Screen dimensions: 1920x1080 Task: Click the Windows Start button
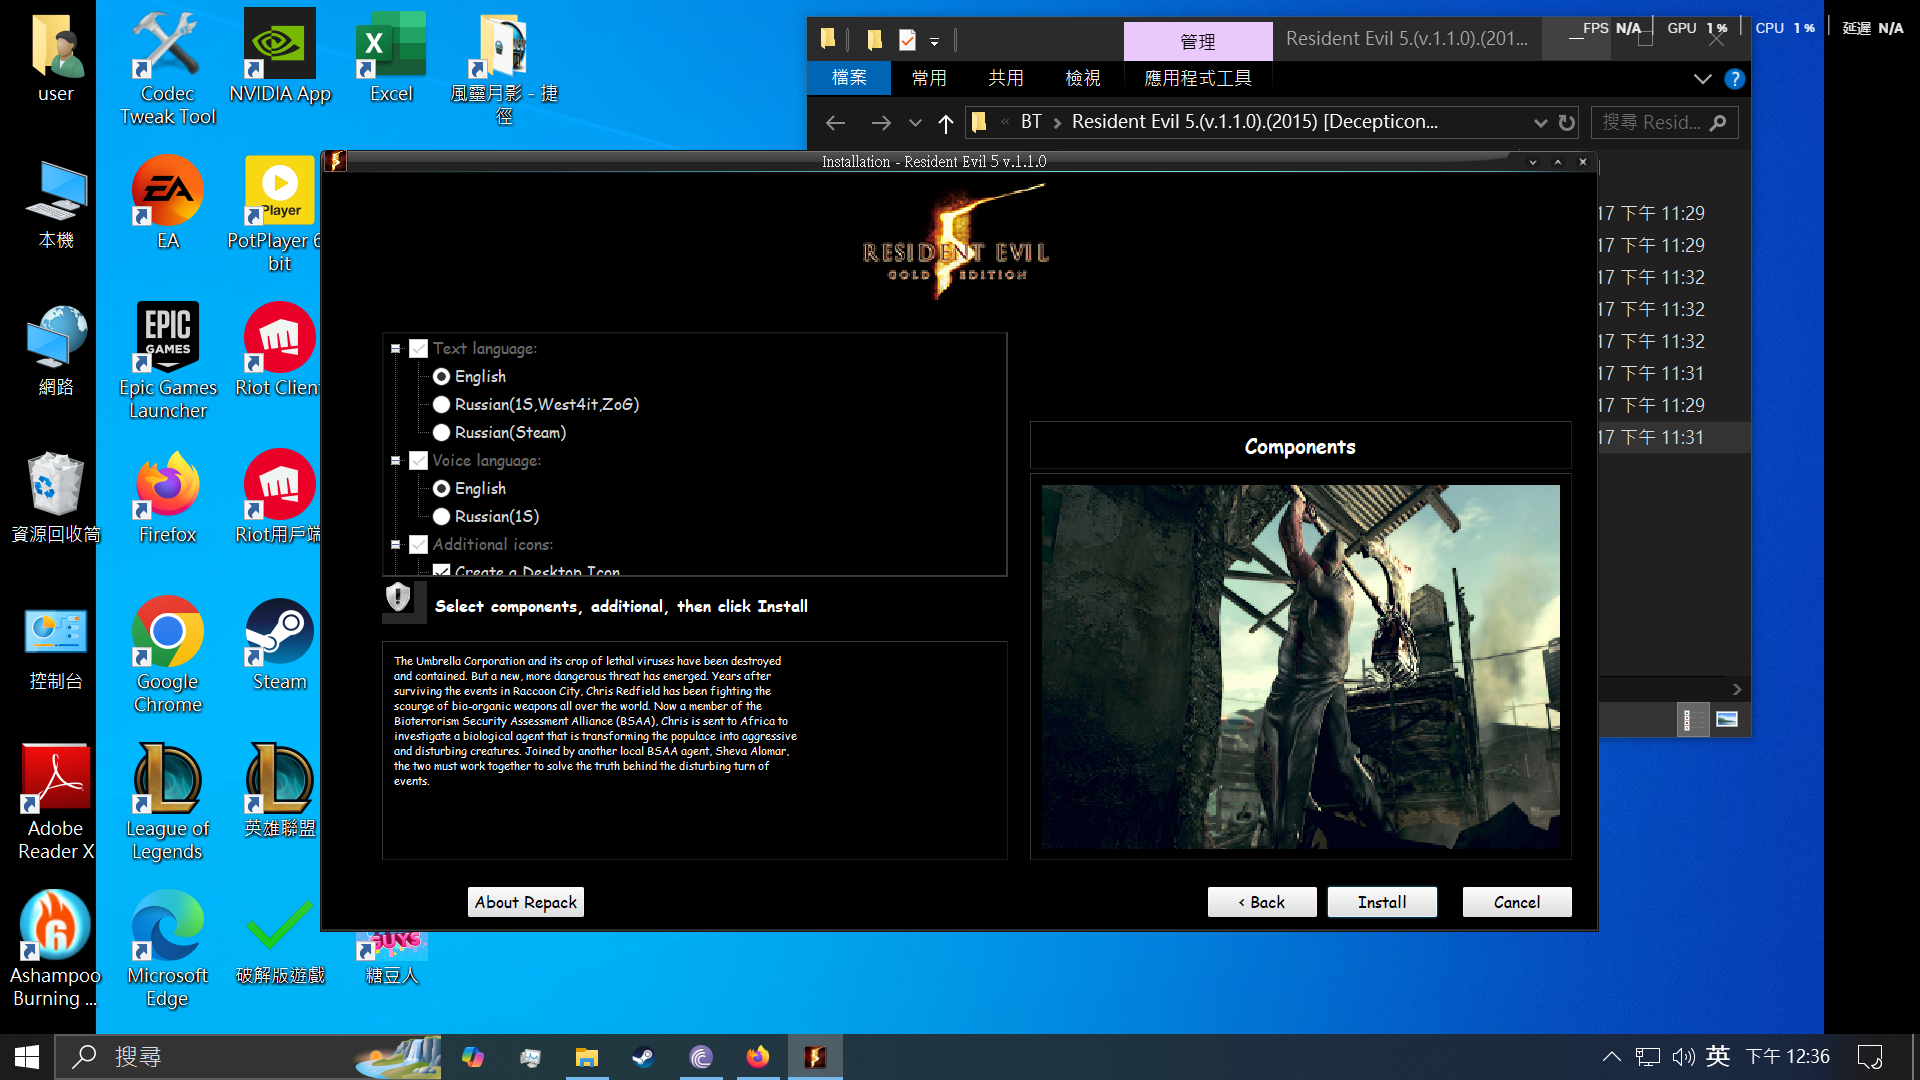27,1057
